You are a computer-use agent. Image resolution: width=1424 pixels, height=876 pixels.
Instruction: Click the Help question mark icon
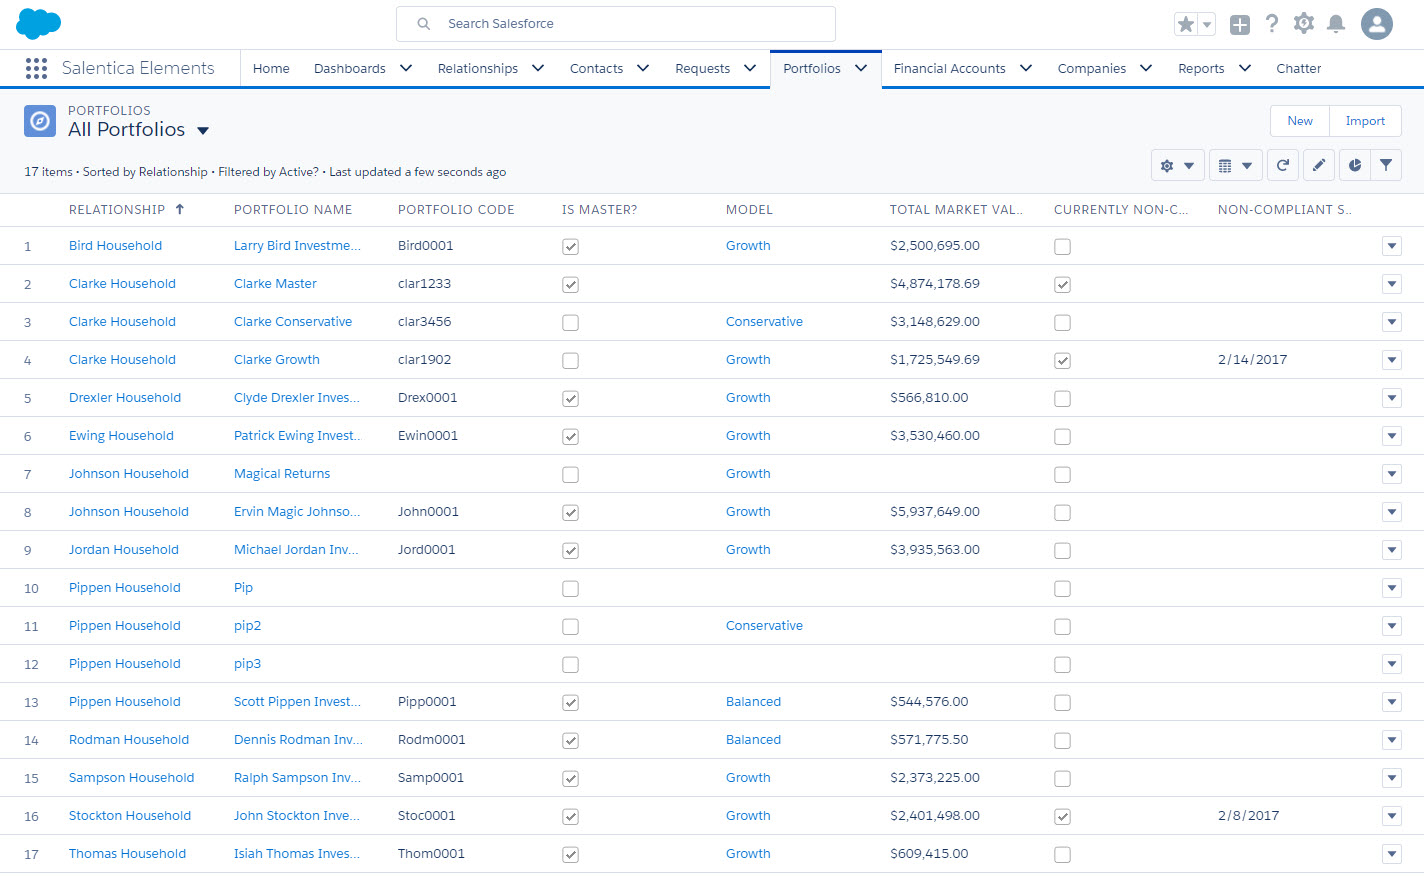(1271, 24)
